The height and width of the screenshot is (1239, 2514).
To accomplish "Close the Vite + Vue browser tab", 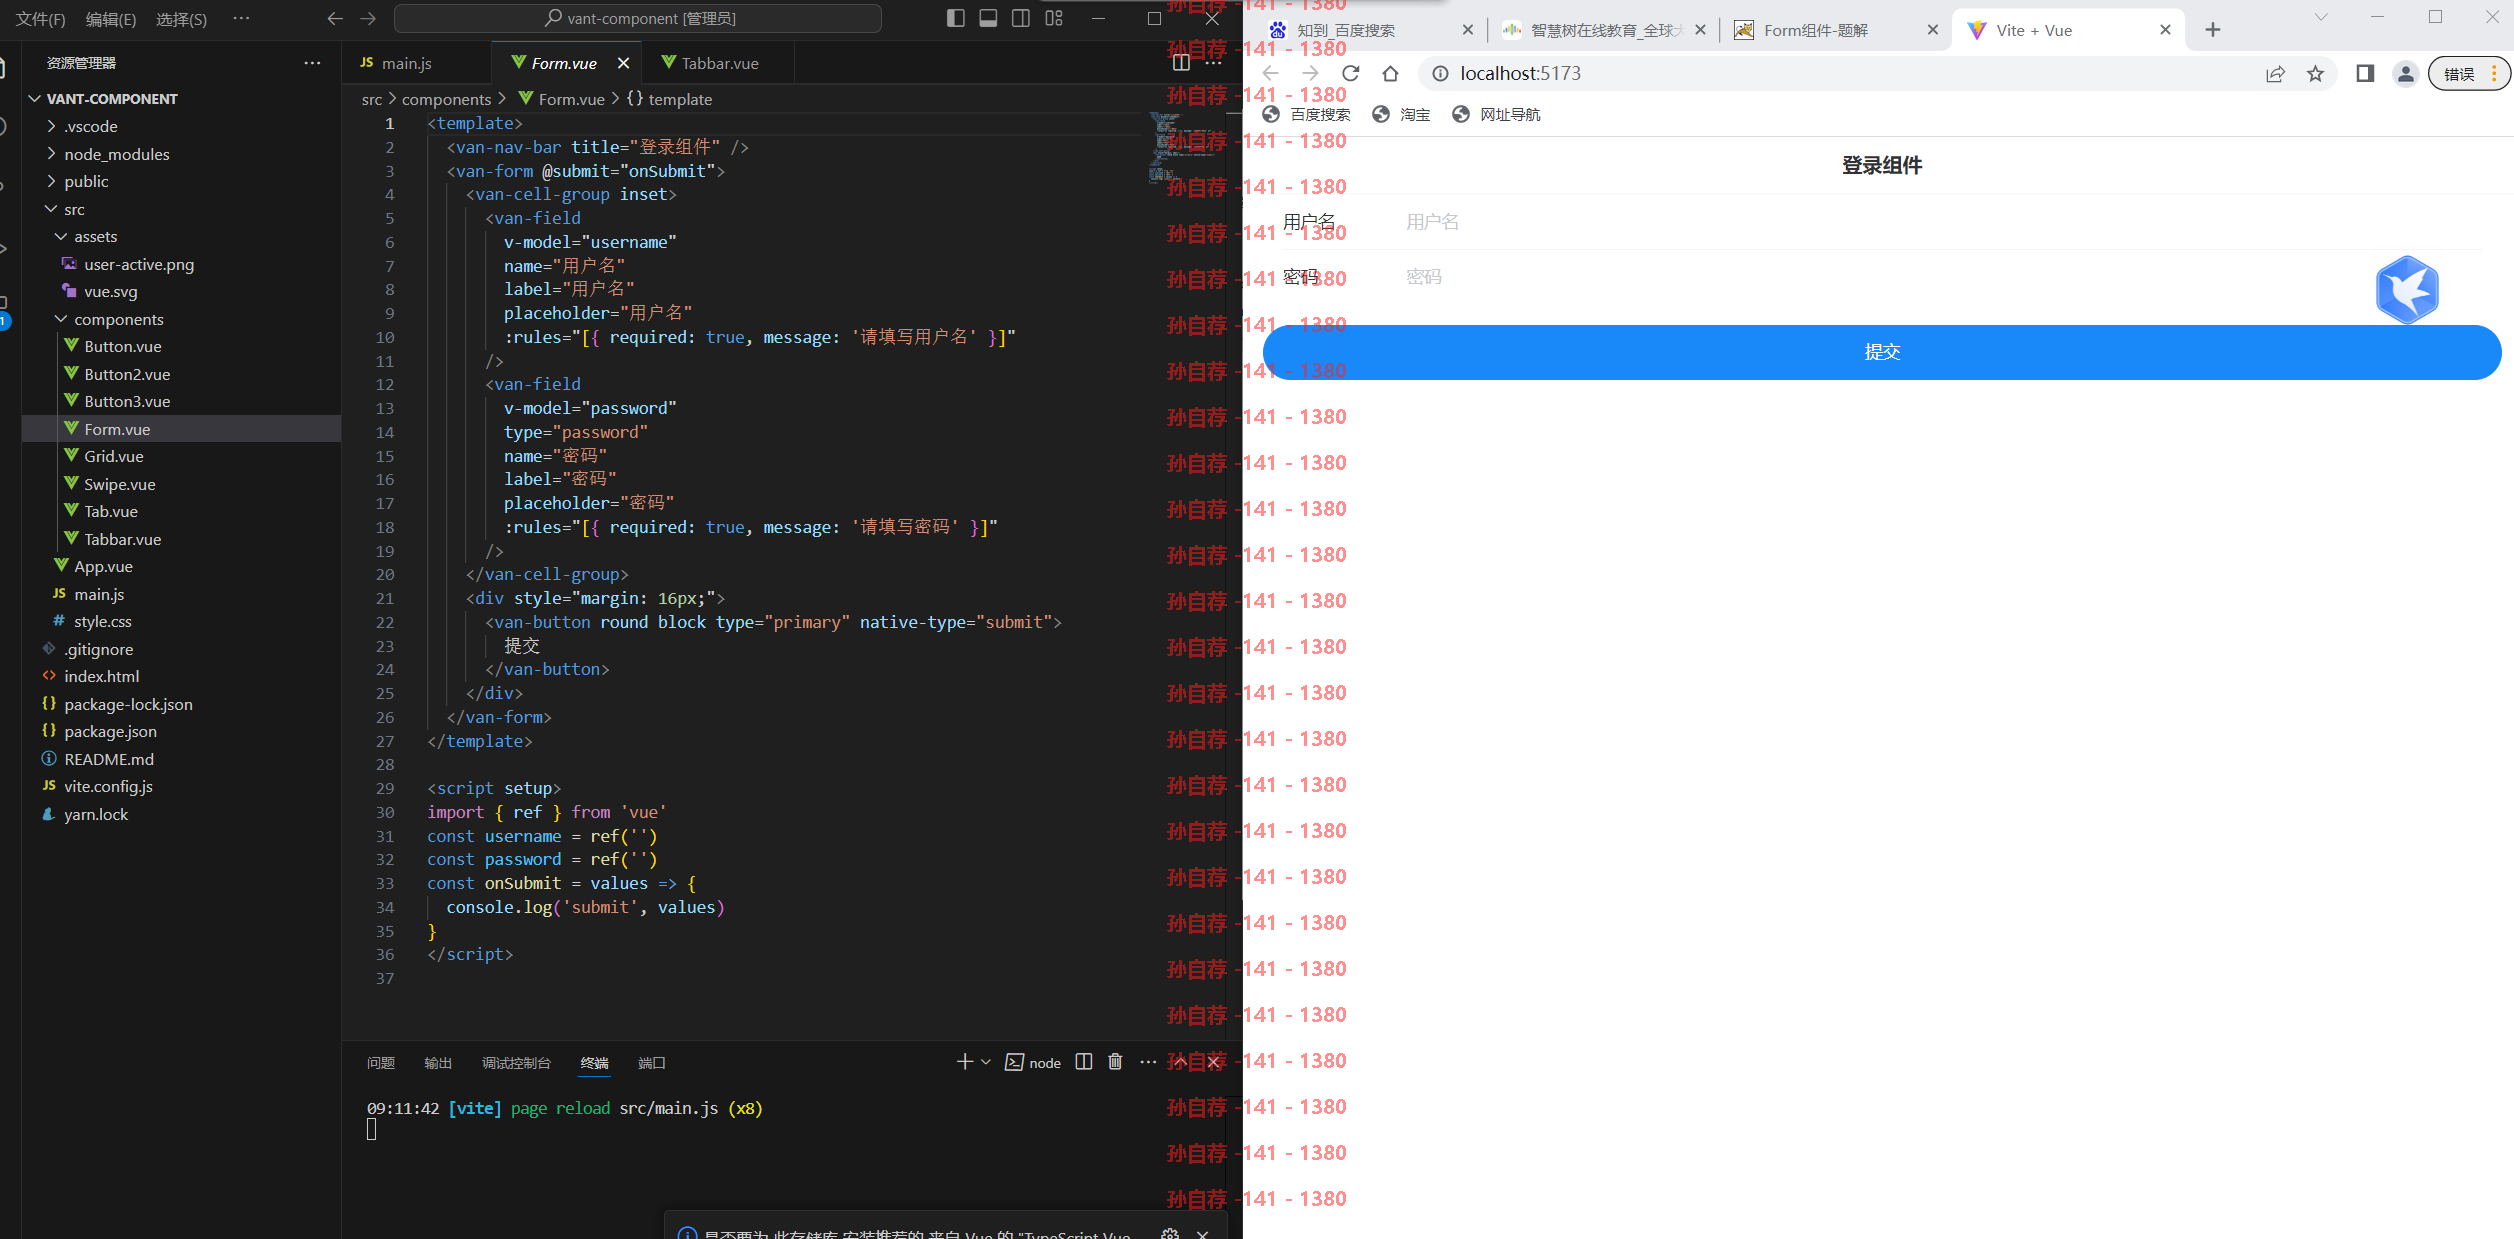I will (2165, 30).
